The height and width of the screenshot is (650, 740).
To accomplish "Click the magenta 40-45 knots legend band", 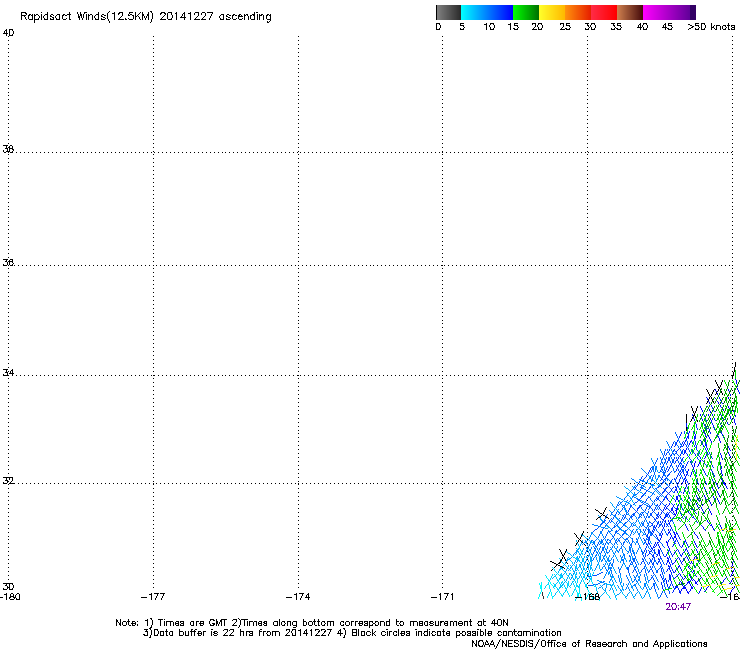I will 656,12.
